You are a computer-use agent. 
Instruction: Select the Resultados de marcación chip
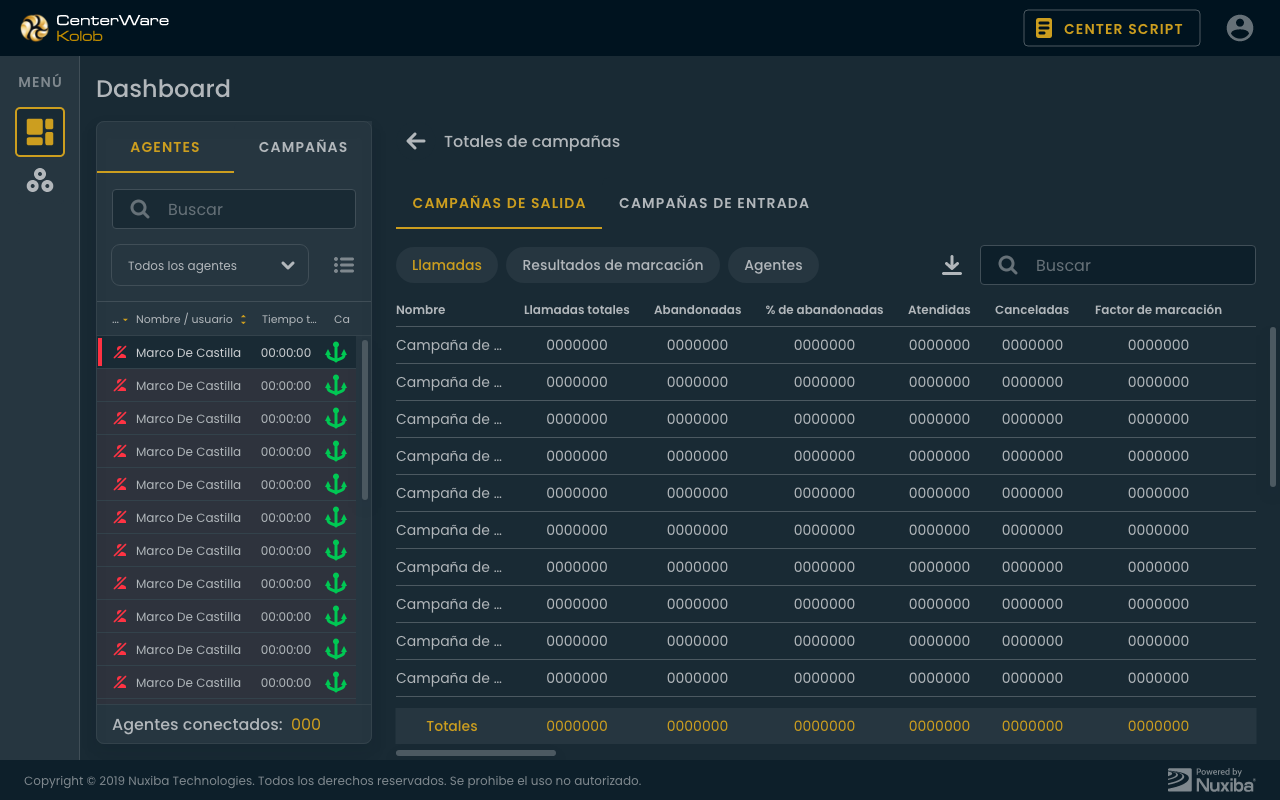(x=613, y=265)
